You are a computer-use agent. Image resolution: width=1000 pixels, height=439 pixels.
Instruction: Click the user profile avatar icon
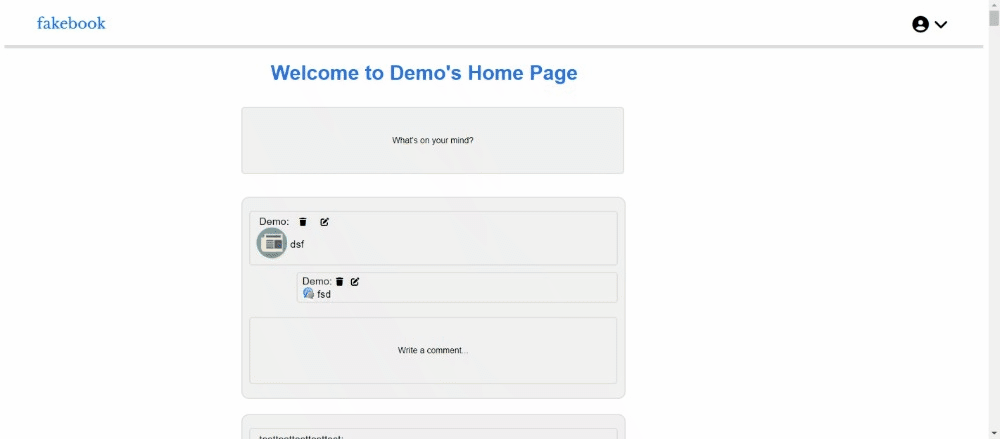tap(920, 24)
